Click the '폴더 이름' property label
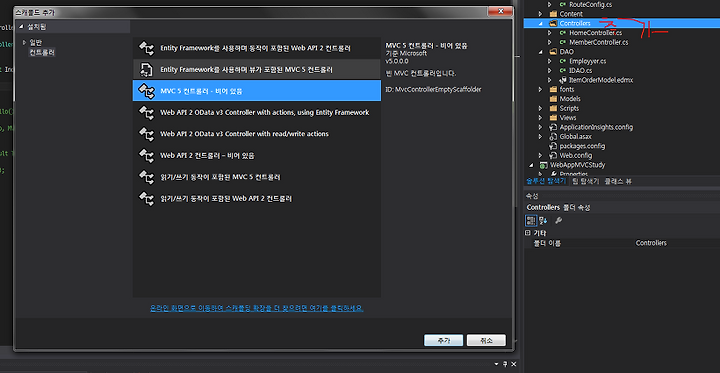 (547, 243)
